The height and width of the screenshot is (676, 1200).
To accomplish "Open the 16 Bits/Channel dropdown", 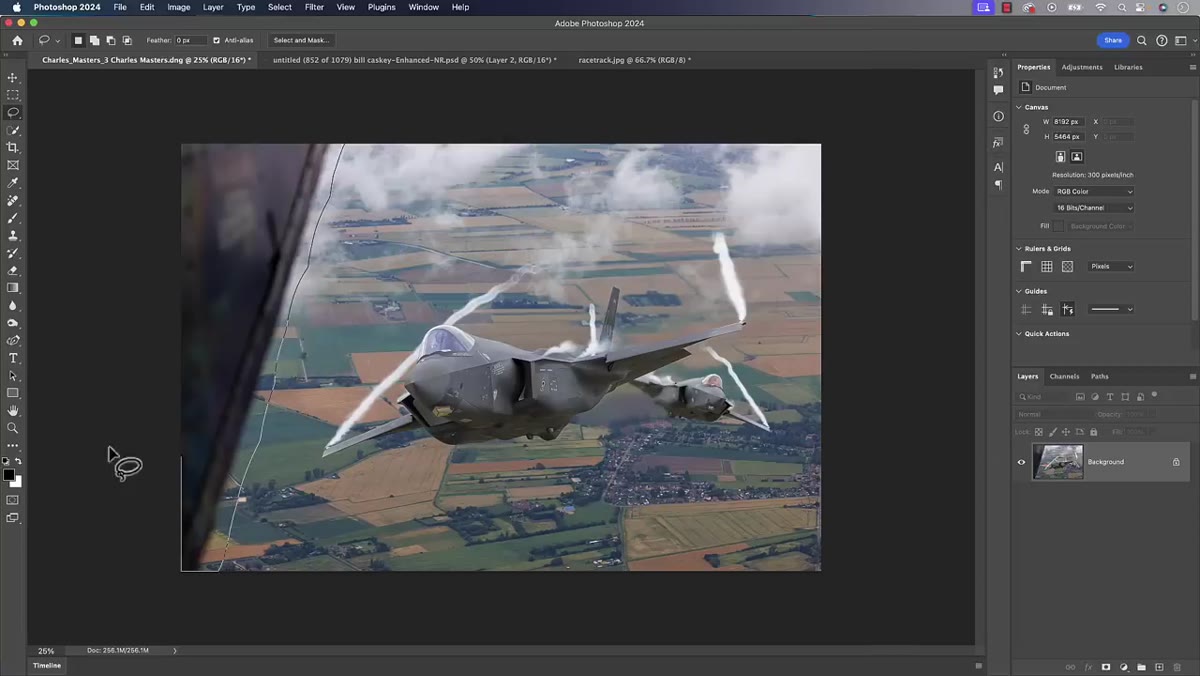I will pos(1094,208).
